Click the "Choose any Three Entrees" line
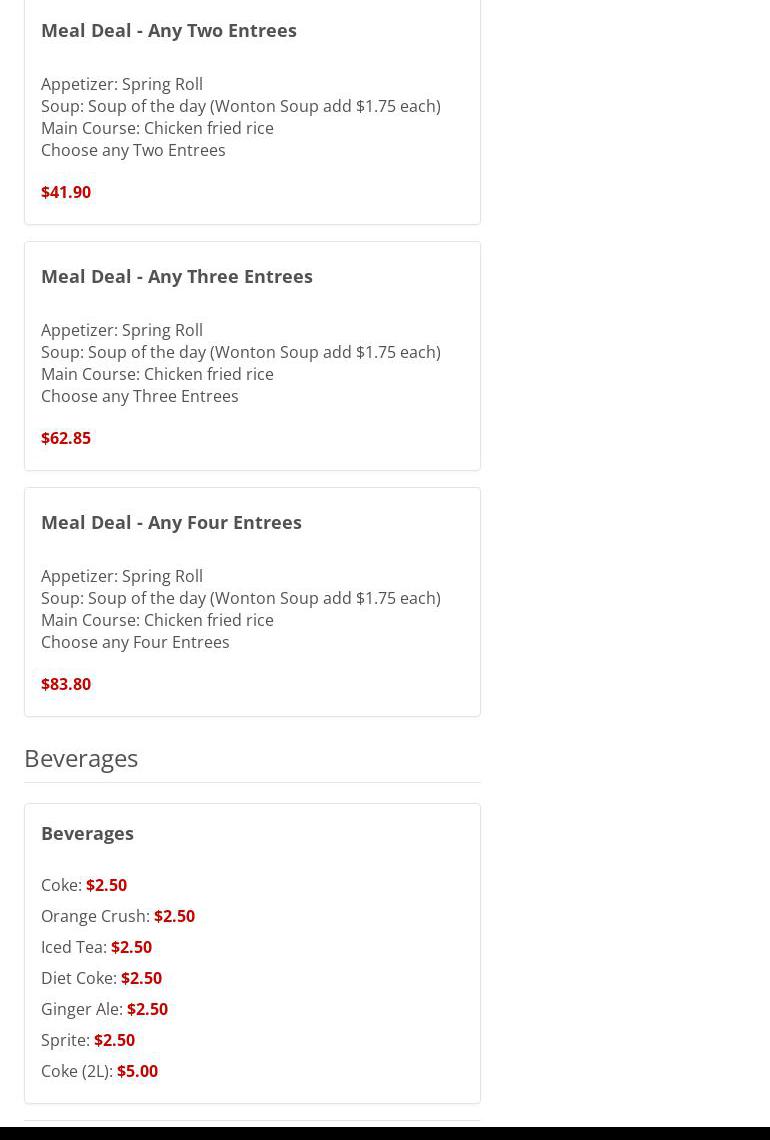Viewport: 770px width, 1140px height. point(139,396)
